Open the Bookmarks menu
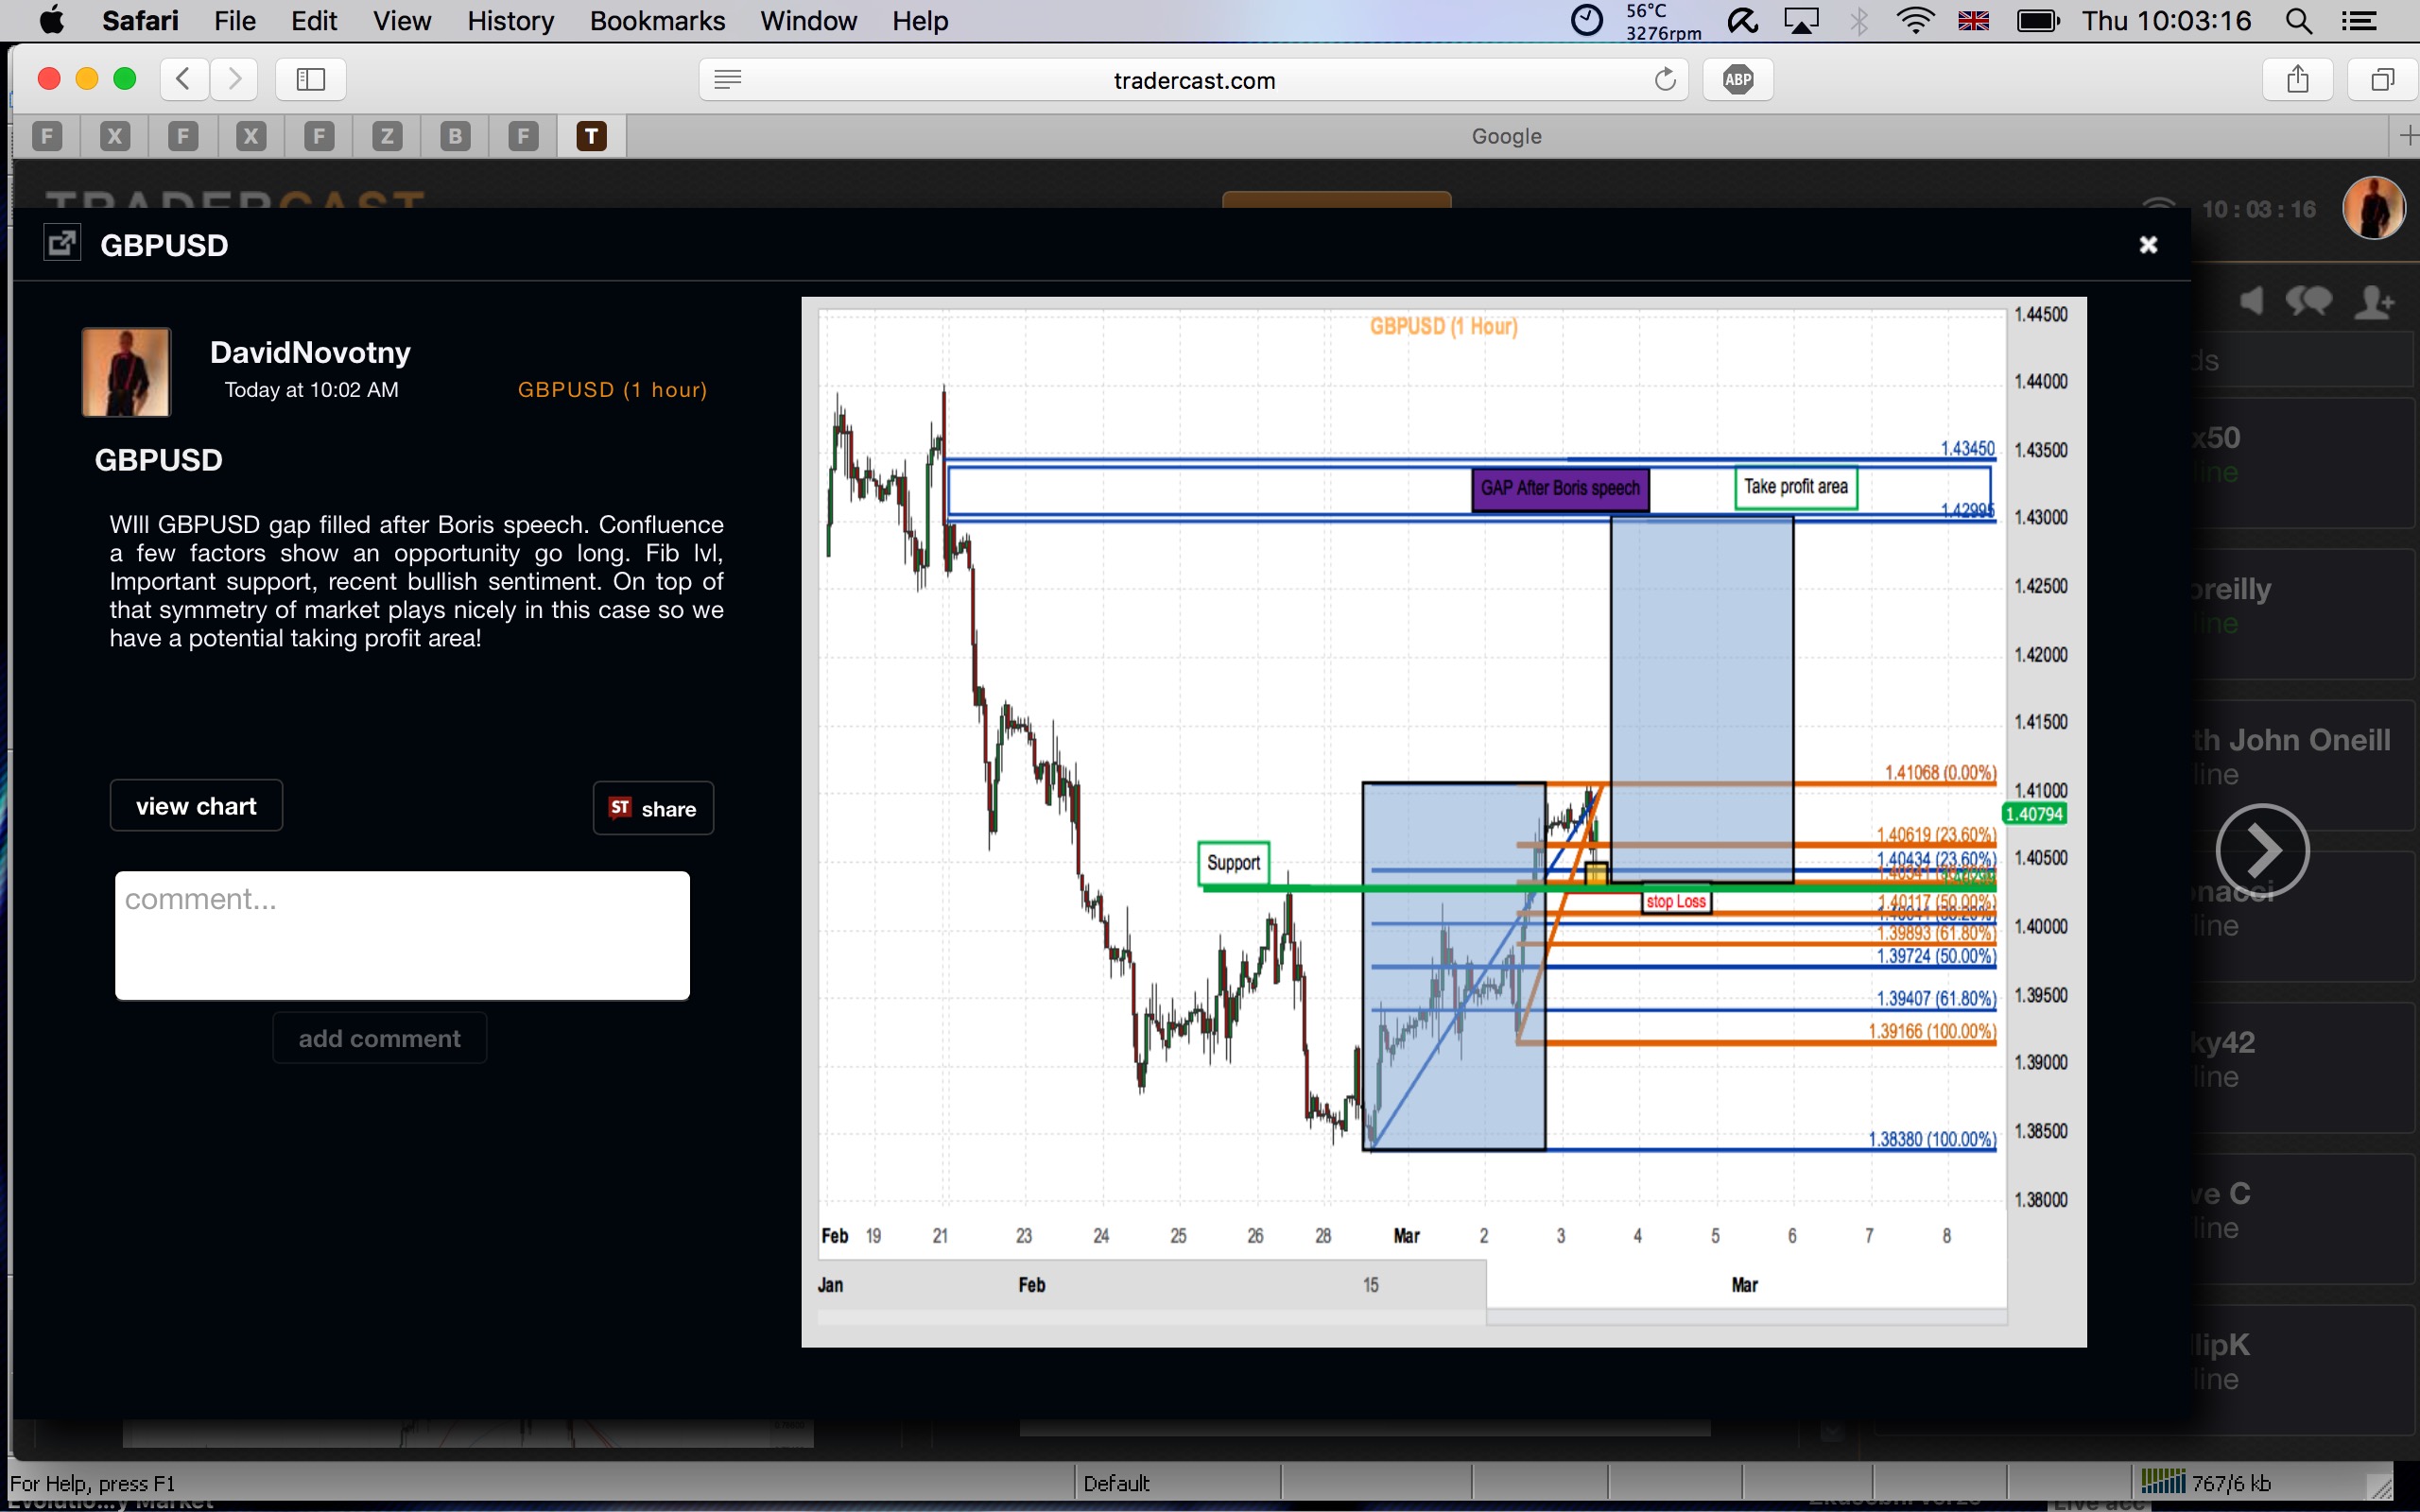This screenshot has width=2420, height=1512. (657, 20)
